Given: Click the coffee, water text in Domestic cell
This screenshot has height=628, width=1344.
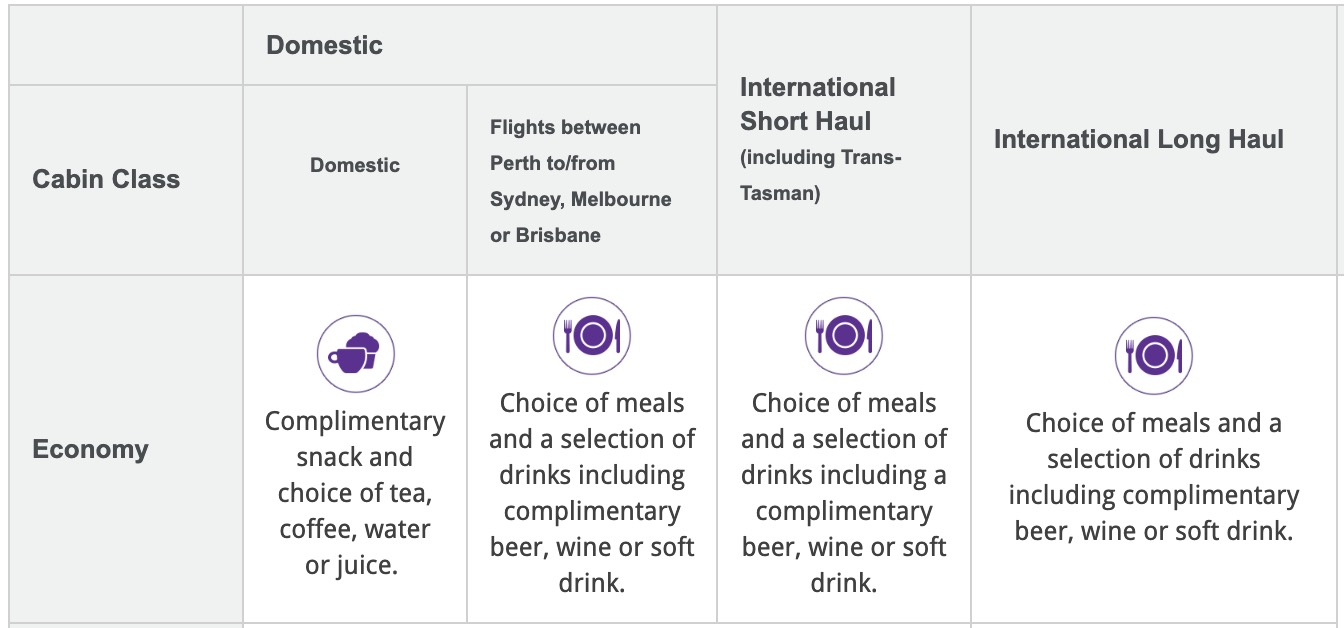Looking at the screenshot, I should [x=355, y=529].
